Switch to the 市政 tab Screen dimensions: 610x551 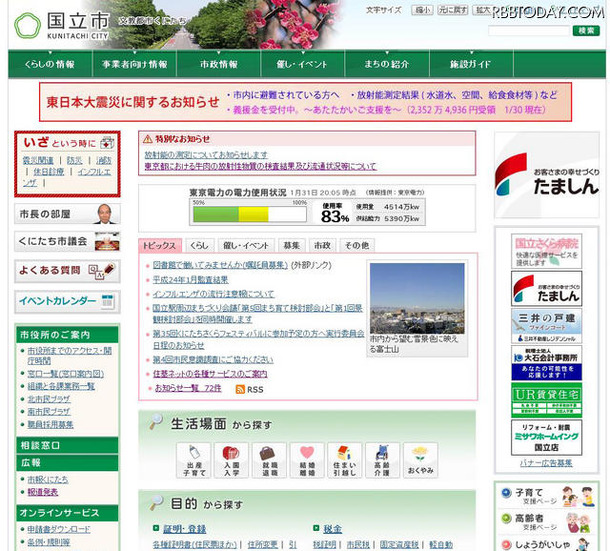coord(323,246)
